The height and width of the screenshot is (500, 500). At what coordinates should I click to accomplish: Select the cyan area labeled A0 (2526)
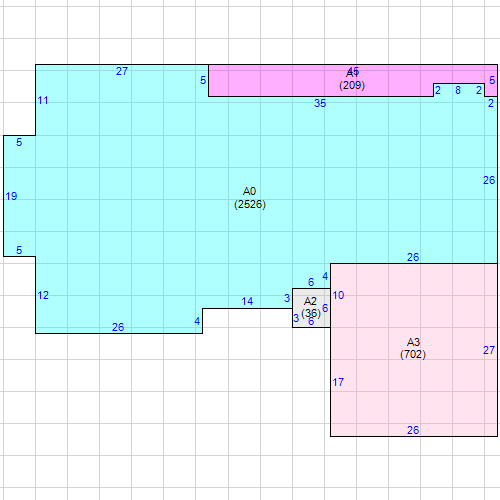tap(250, 198)
